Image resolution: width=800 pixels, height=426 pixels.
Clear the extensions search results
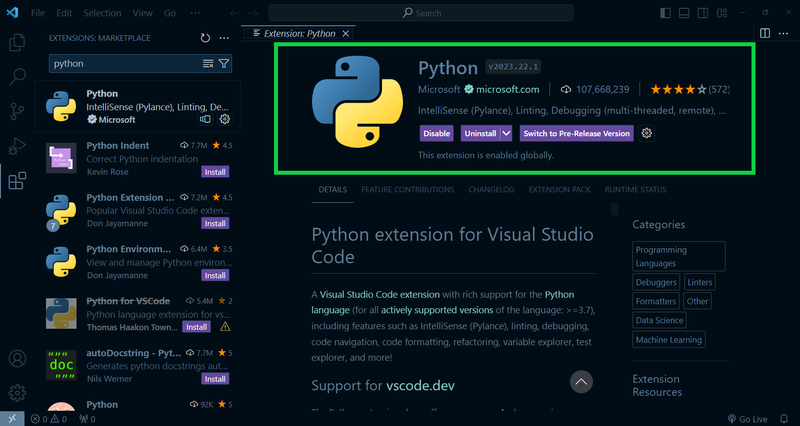coord(208,64)
